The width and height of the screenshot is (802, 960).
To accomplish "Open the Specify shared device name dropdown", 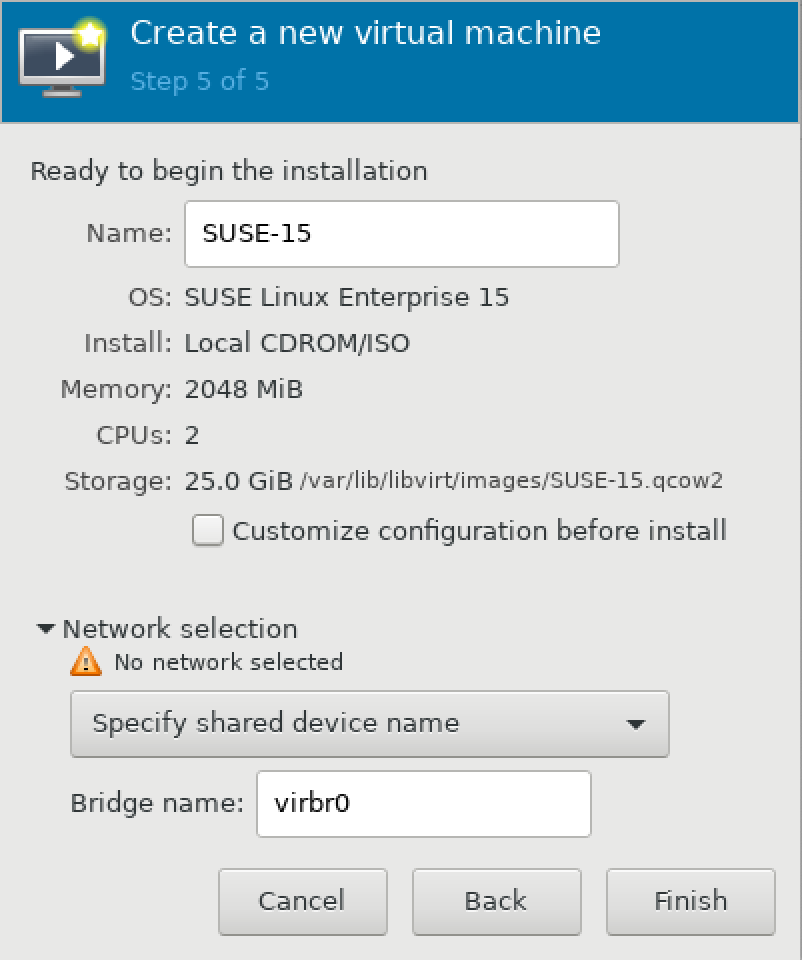I will coord(370,724).
